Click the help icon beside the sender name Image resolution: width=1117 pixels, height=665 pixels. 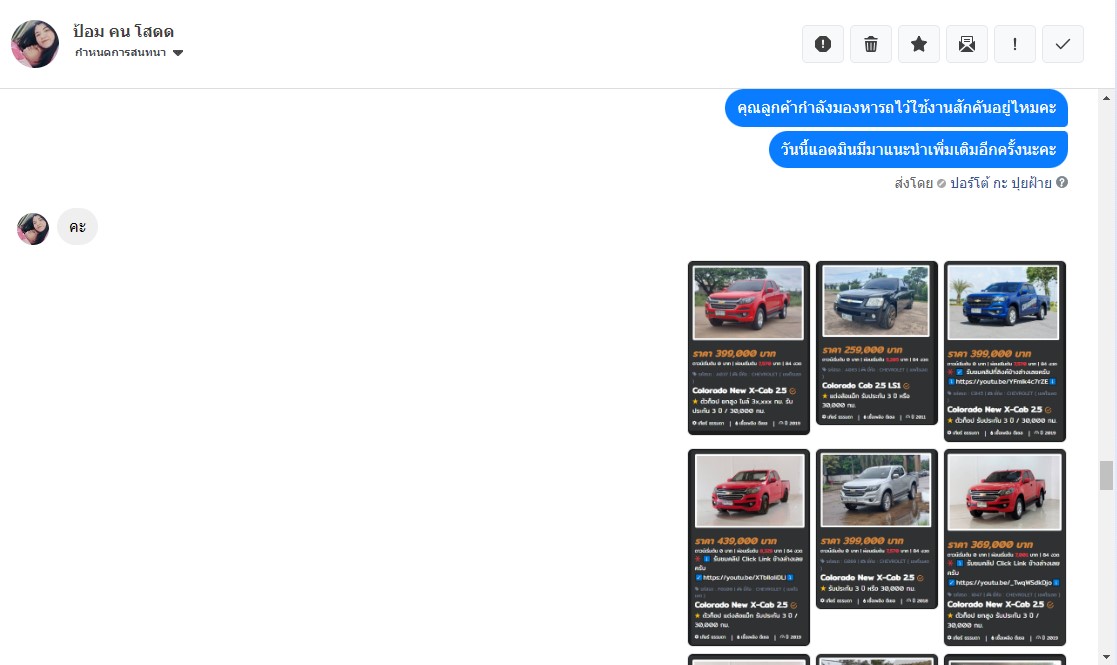(x=1061, y=182)
